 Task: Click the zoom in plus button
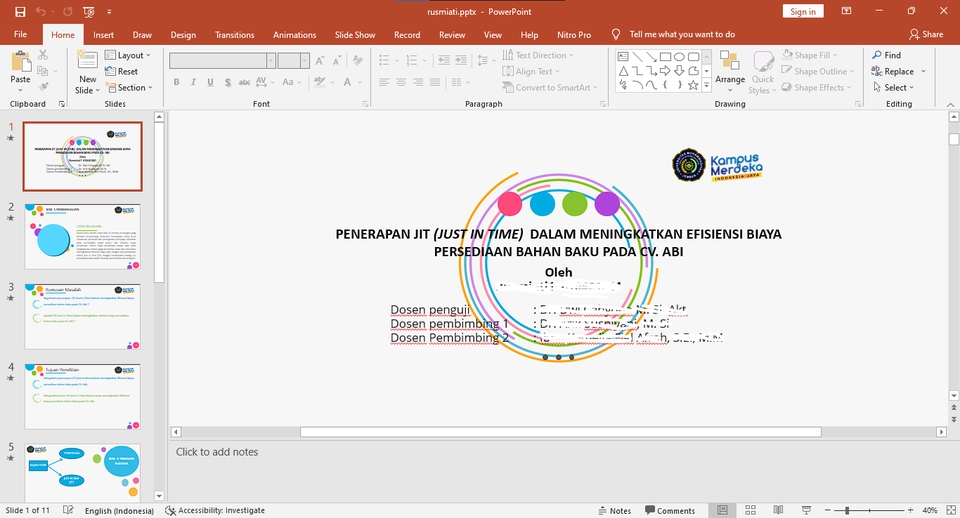[910, 510]
